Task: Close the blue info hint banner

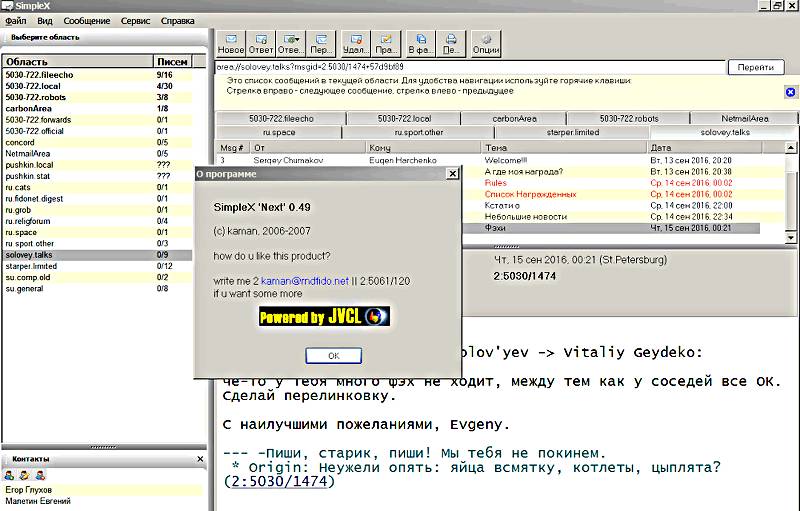Action: coord(790,92)
